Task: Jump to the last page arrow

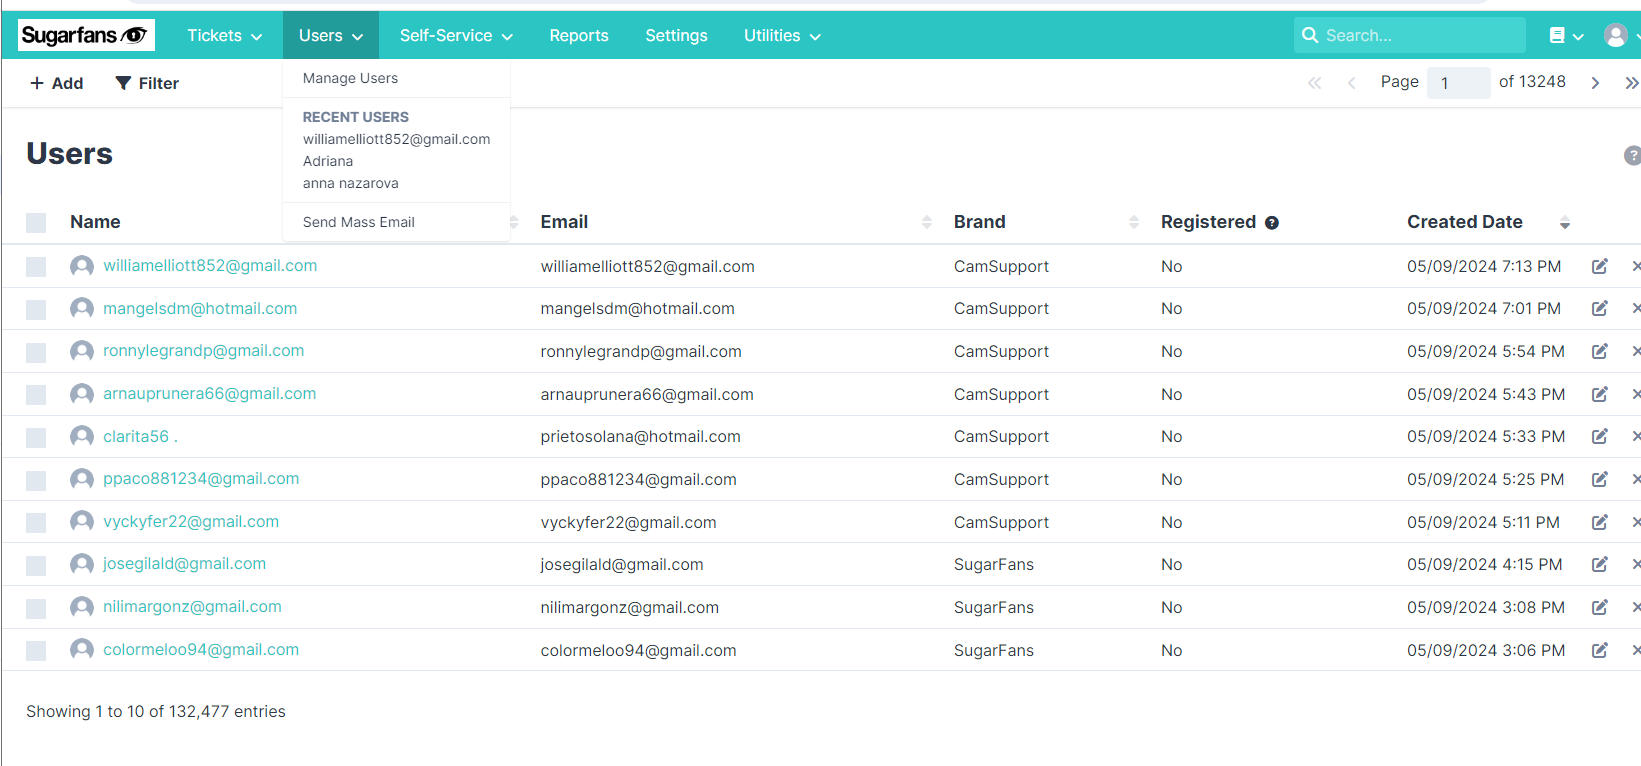Action: 1632,83
